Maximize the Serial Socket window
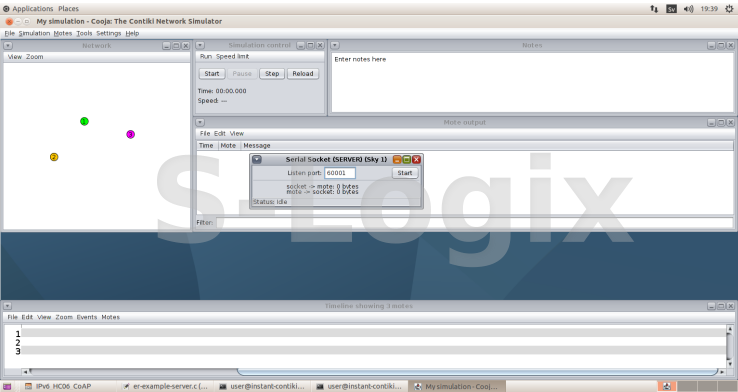Screen dimensions: 738x392 [407, 160]
